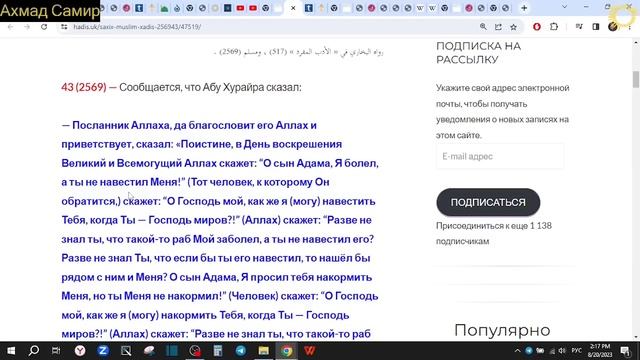Bookmark this page with the star
This screenshot has width=640, height=360.
point(513,27)
